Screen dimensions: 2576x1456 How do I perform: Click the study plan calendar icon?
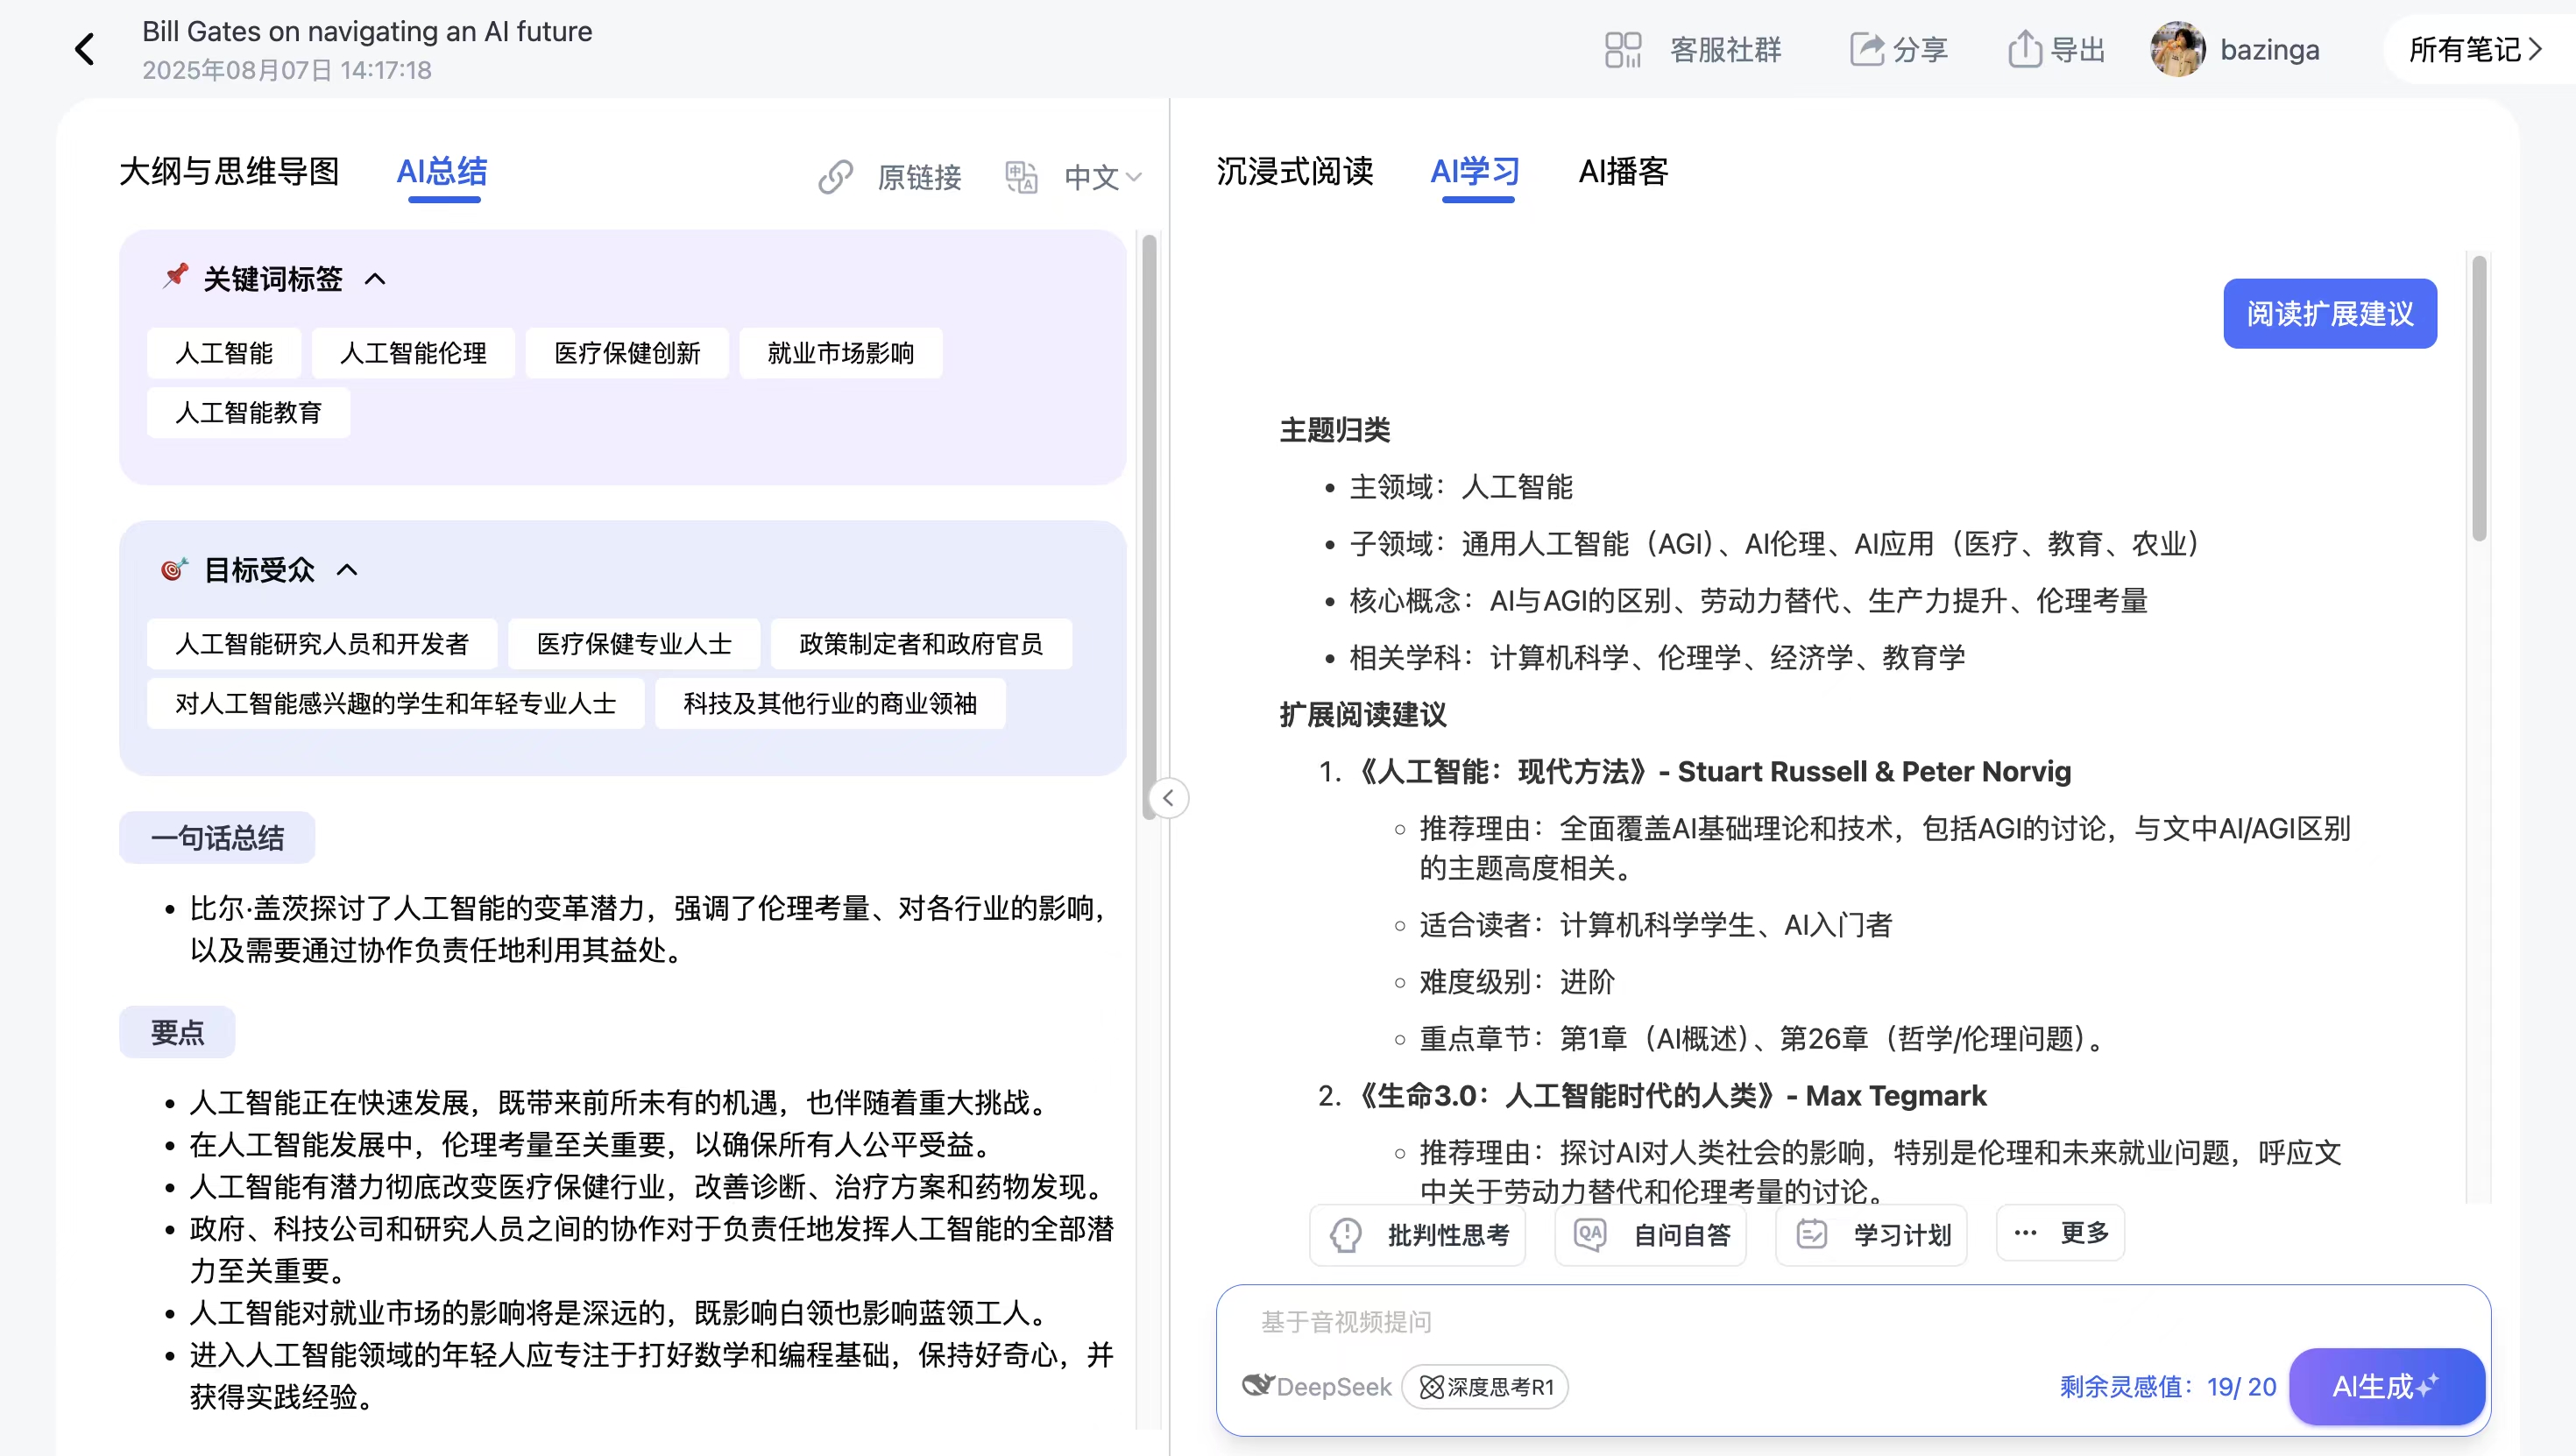1811,1234
